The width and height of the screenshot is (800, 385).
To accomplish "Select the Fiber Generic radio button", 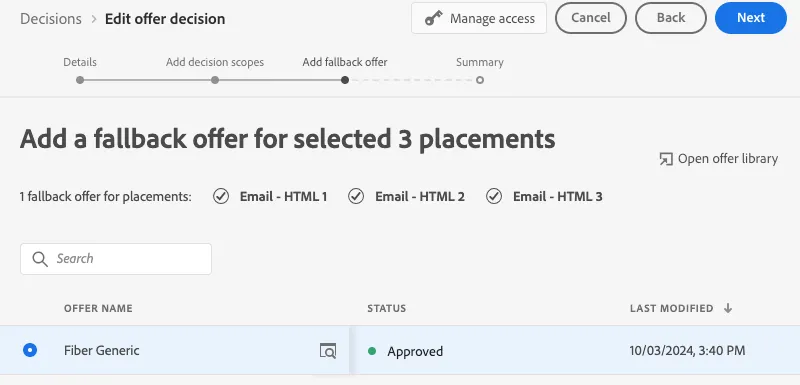I will [30, 350].
